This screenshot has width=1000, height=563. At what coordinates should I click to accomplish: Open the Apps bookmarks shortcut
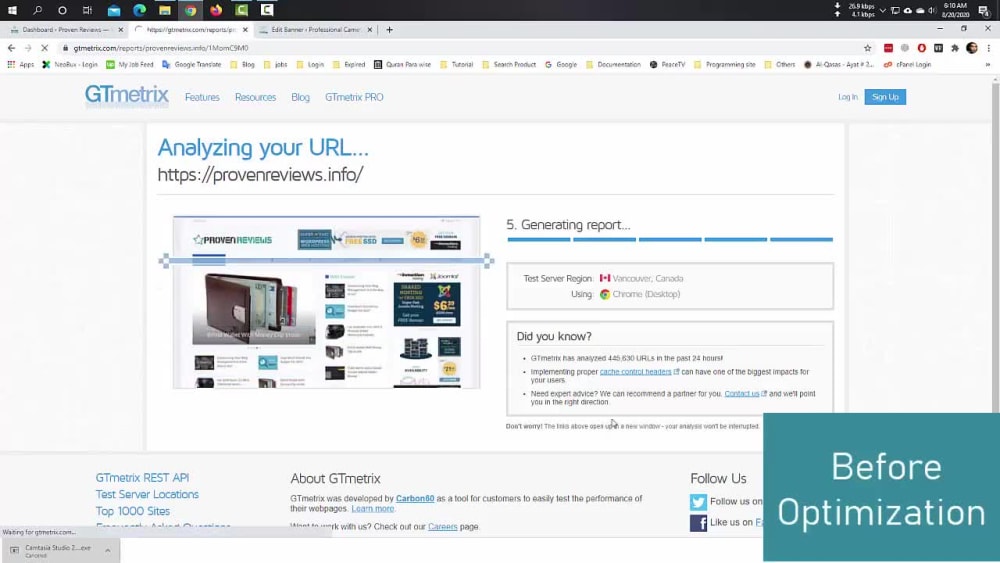tap(20, 64)
